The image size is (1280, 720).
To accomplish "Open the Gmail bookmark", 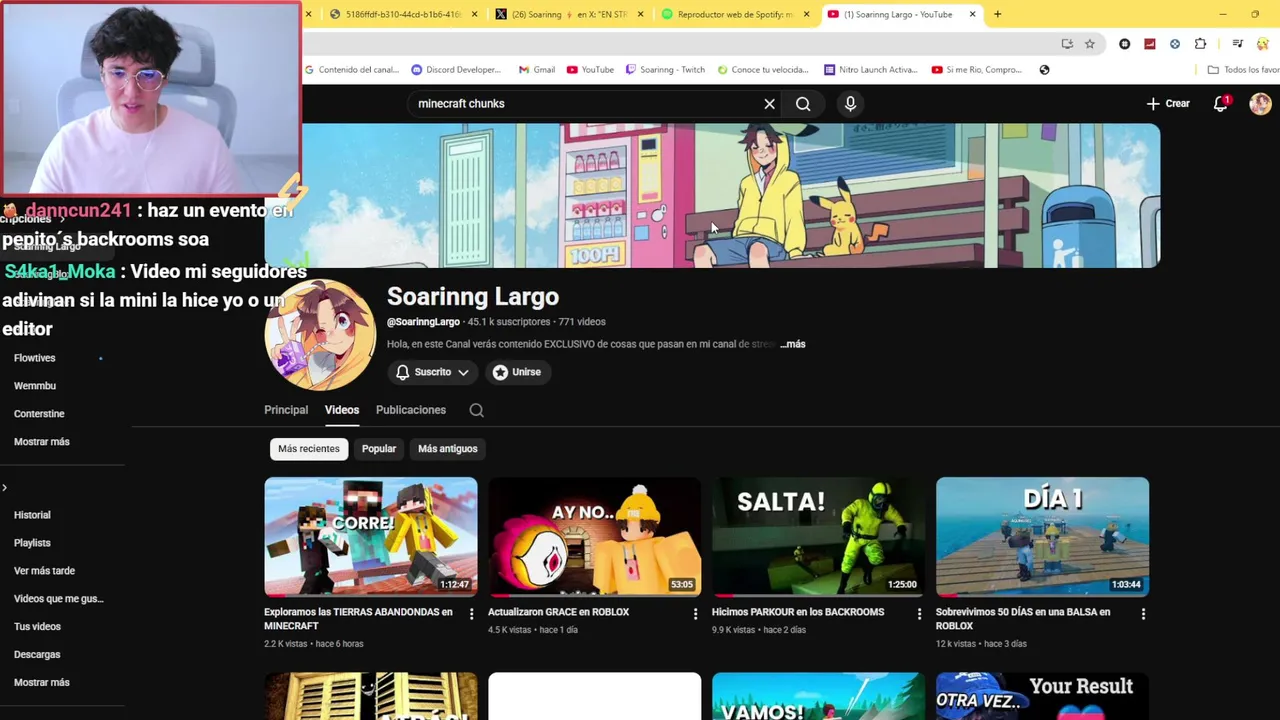I will click(537, 70).
